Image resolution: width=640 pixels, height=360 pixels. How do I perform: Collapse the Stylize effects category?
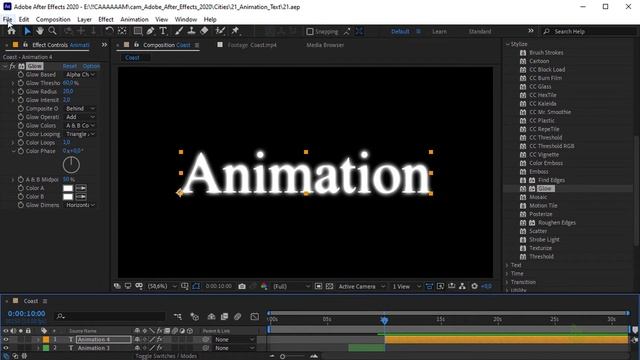tap(508, 44)
